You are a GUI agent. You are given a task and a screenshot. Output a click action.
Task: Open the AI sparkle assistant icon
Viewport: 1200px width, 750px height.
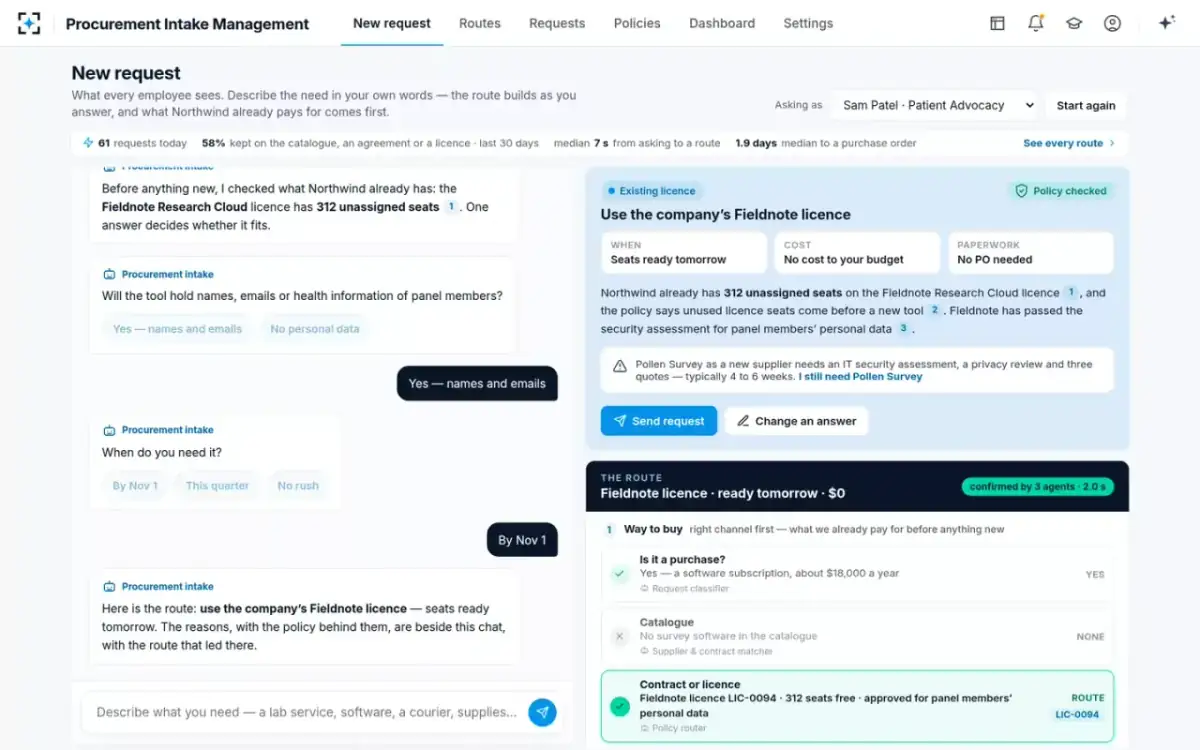point(1166,23)
